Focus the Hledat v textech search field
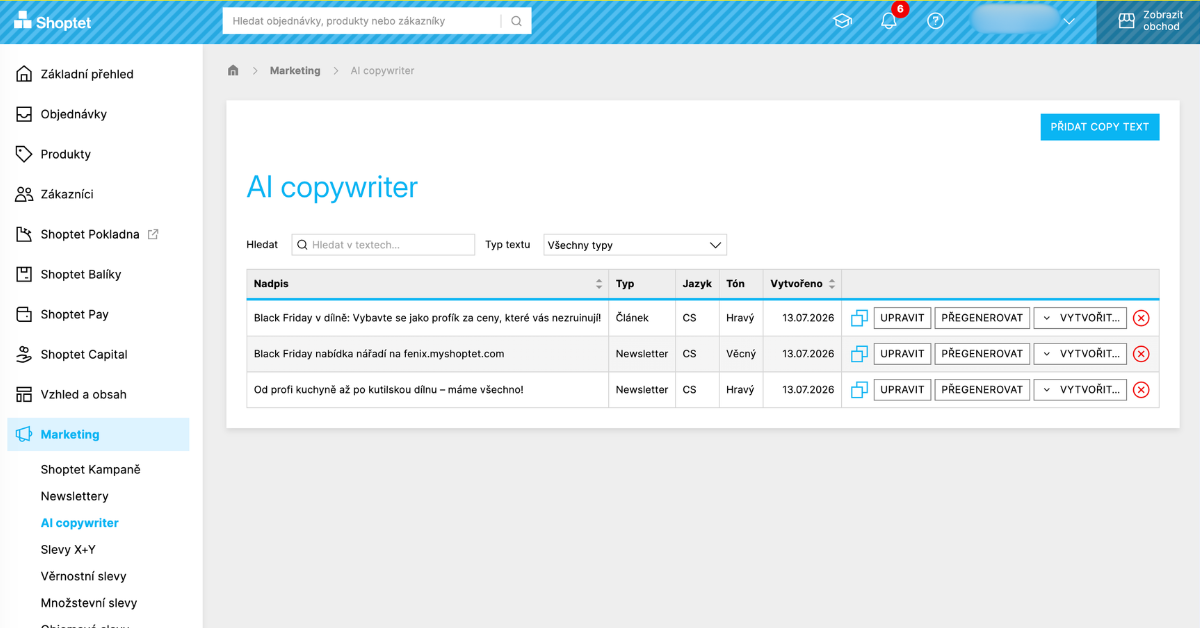 383,245
